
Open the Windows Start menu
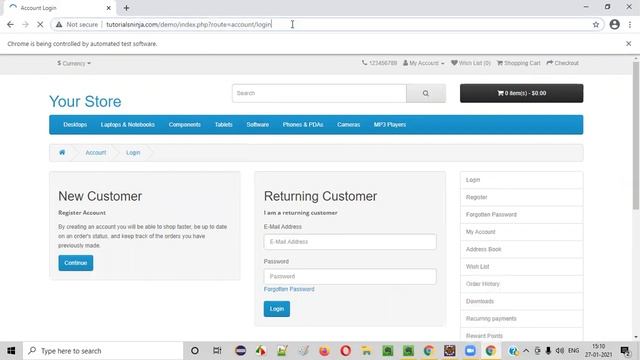coord(11,351)
